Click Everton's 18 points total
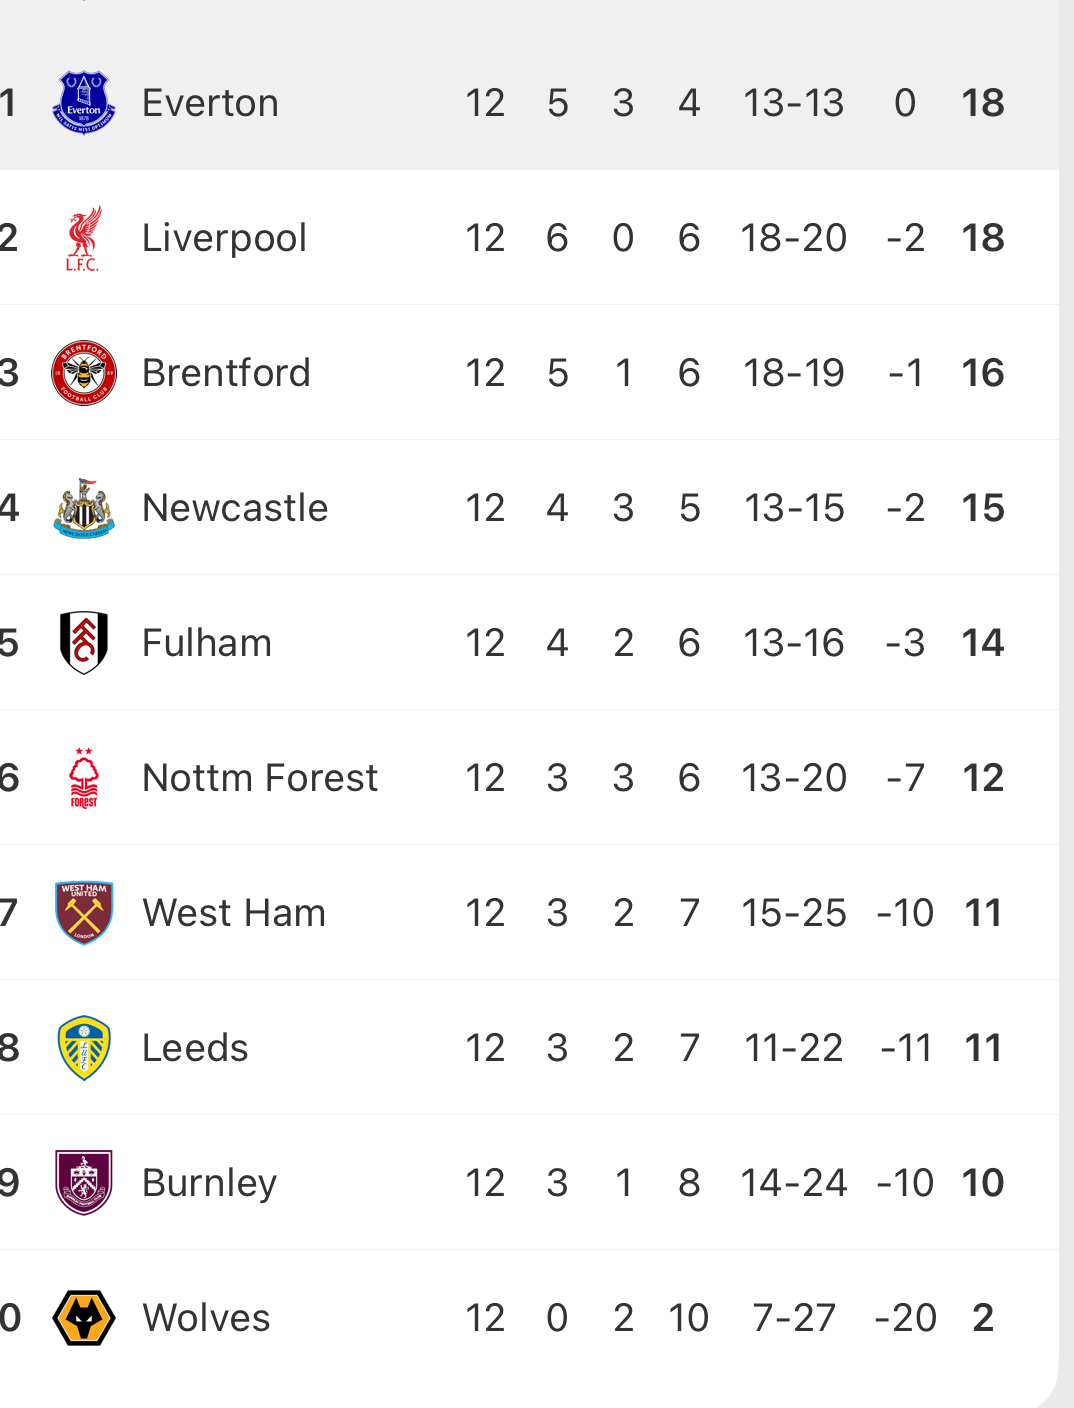This screenshot has height=1408, width=1074. click(x=982, y=103)
